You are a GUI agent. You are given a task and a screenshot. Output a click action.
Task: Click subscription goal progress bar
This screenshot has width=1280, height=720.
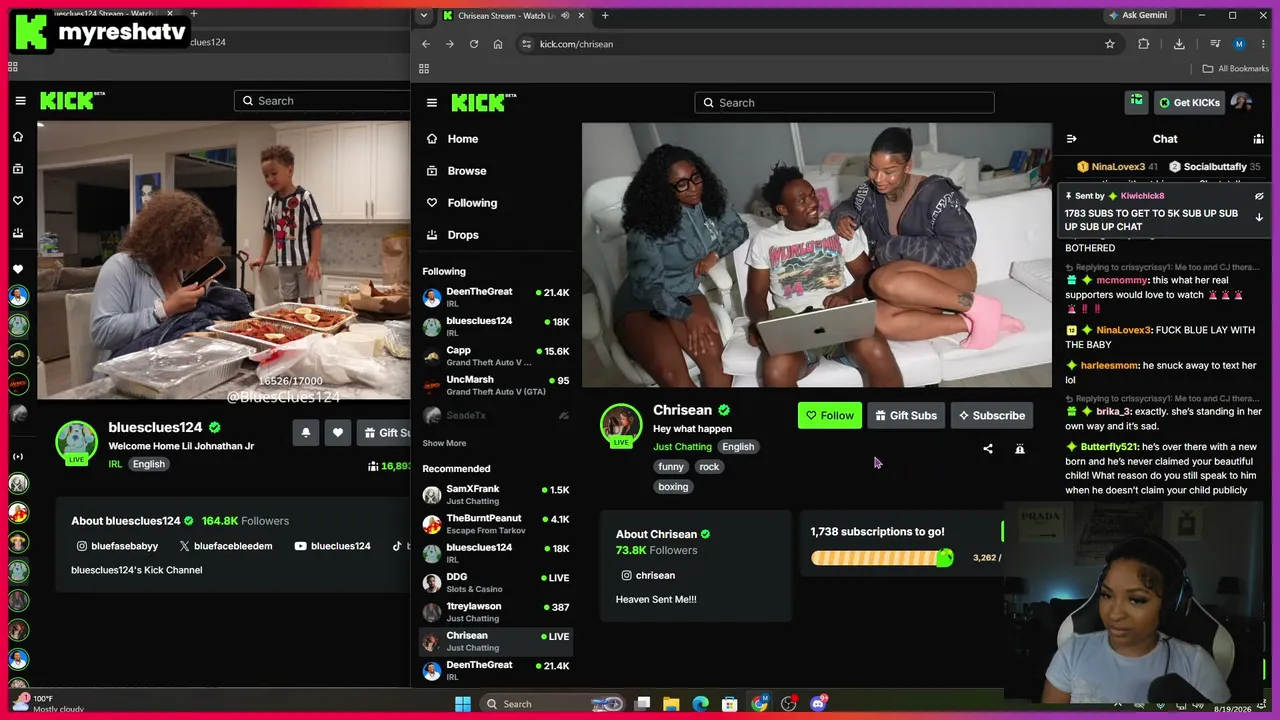coord(881,558)
